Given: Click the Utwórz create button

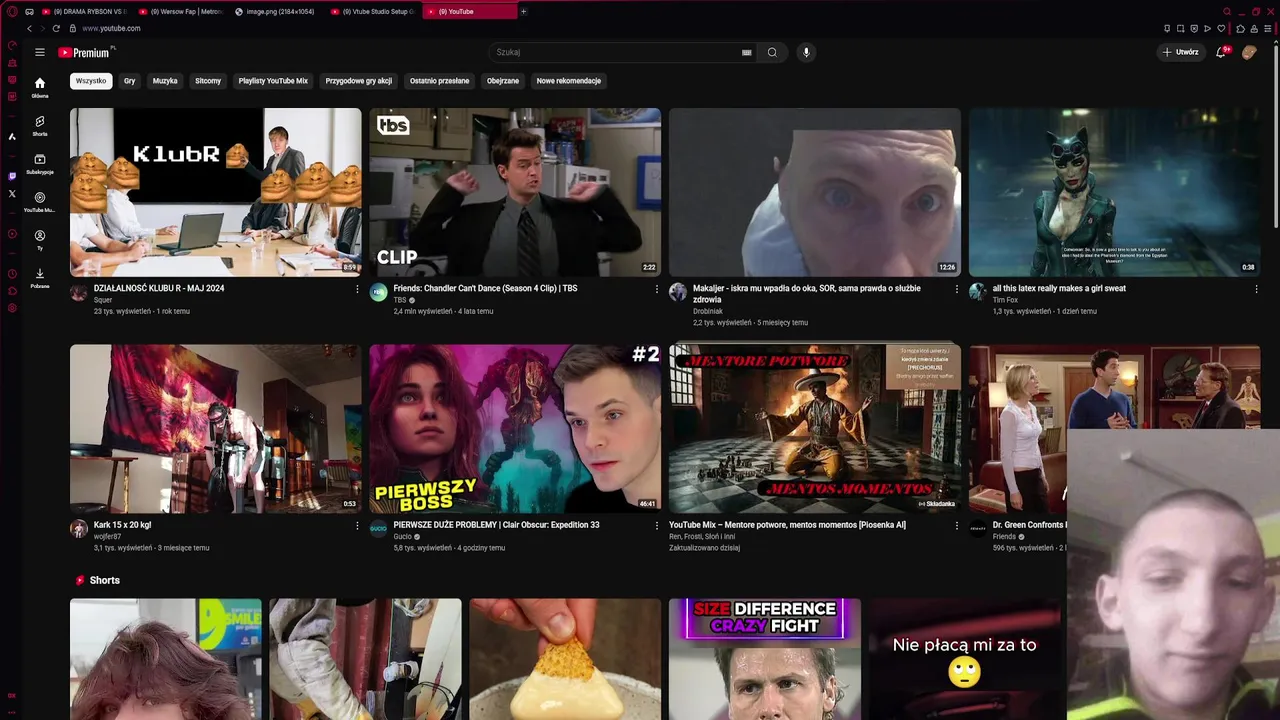Looking at the screenshot, I should click(1180, 52).
